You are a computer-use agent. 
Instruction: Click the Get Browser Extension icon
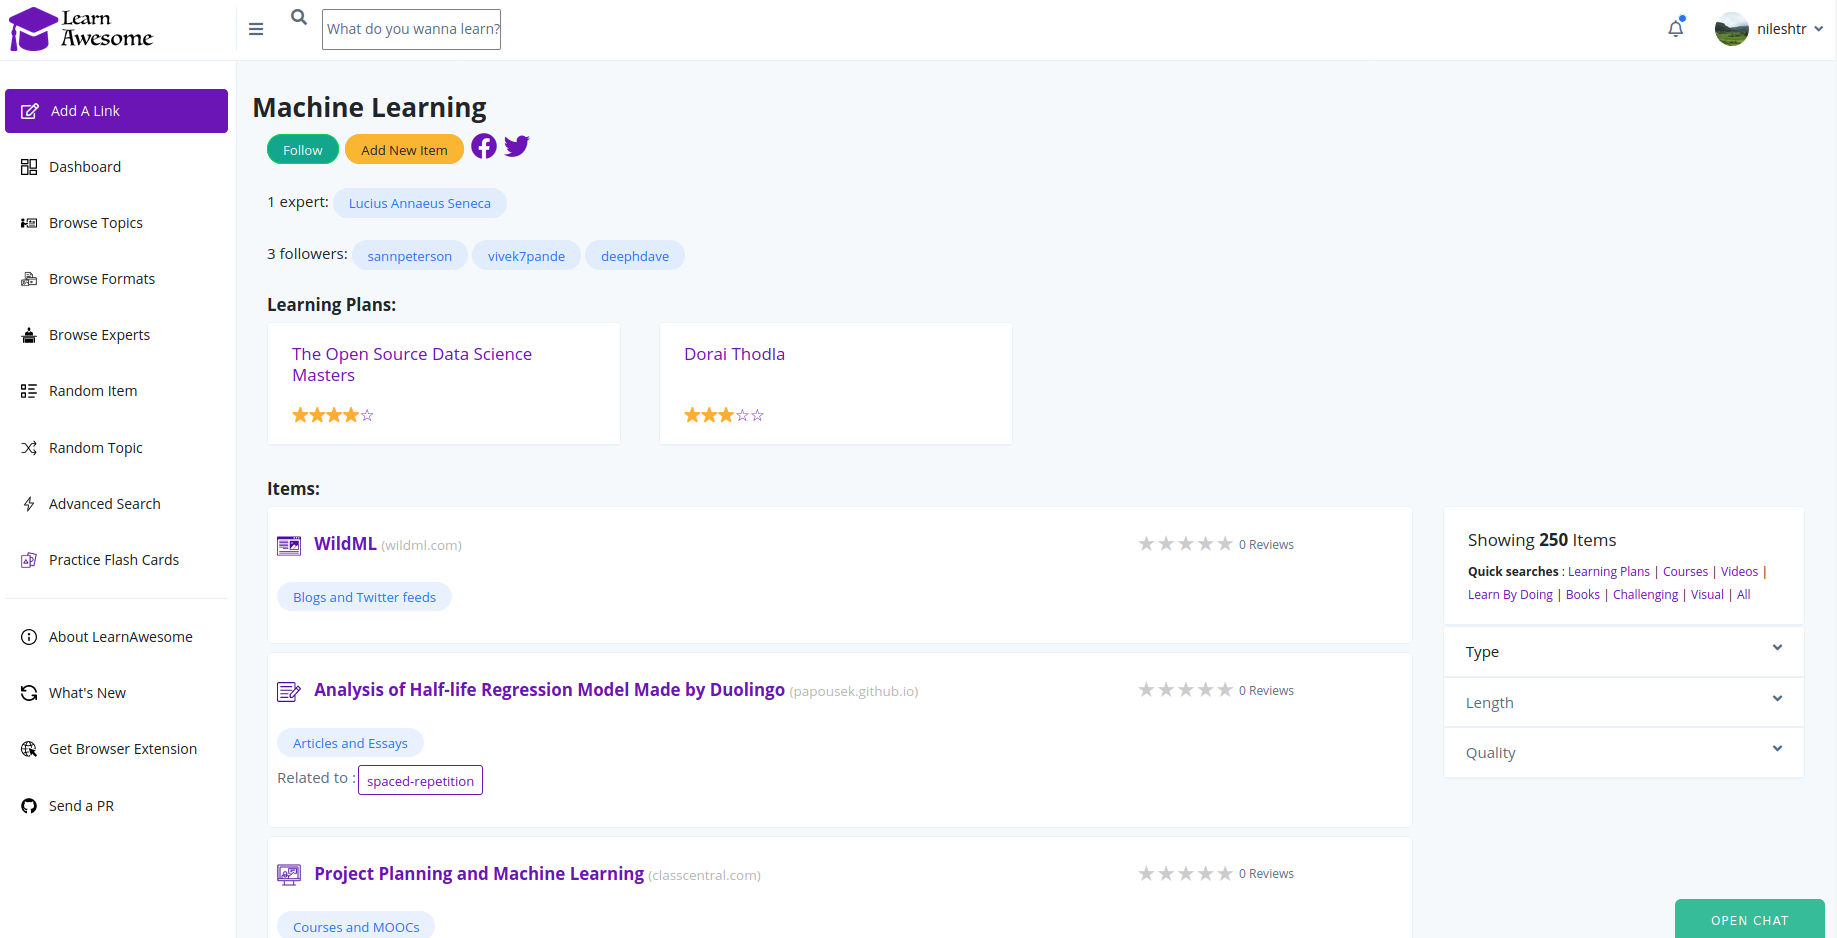pyautogui.click(x=29, y=749)
